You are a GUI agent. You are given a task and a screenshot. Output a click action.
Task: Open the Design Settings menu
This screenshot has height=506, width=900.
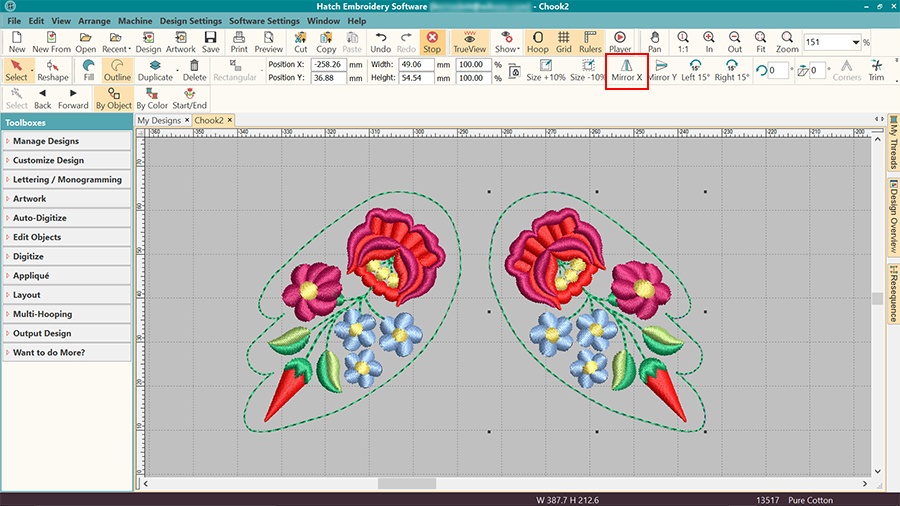(x=190, y=21)
